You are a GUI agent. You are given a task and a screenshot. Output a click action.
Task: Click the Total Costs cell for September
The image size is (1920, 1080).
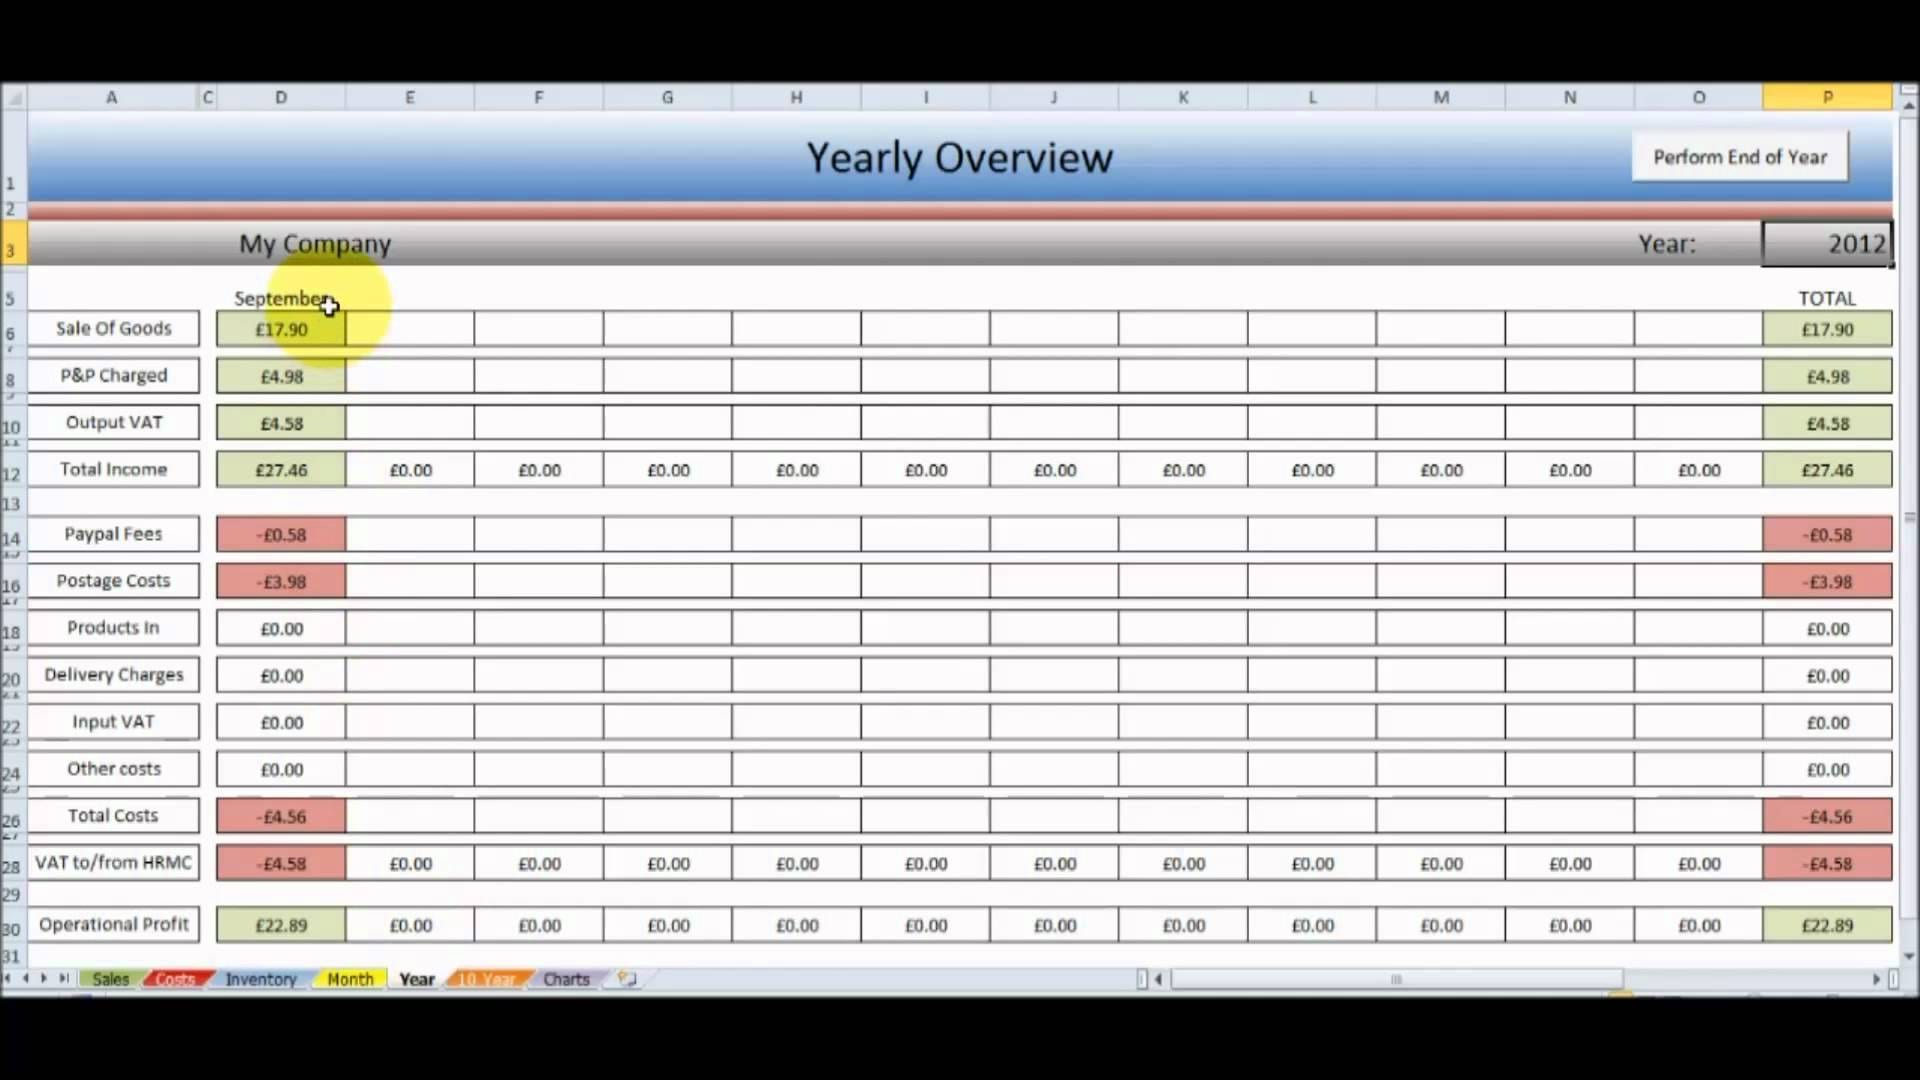coord(281,815)
